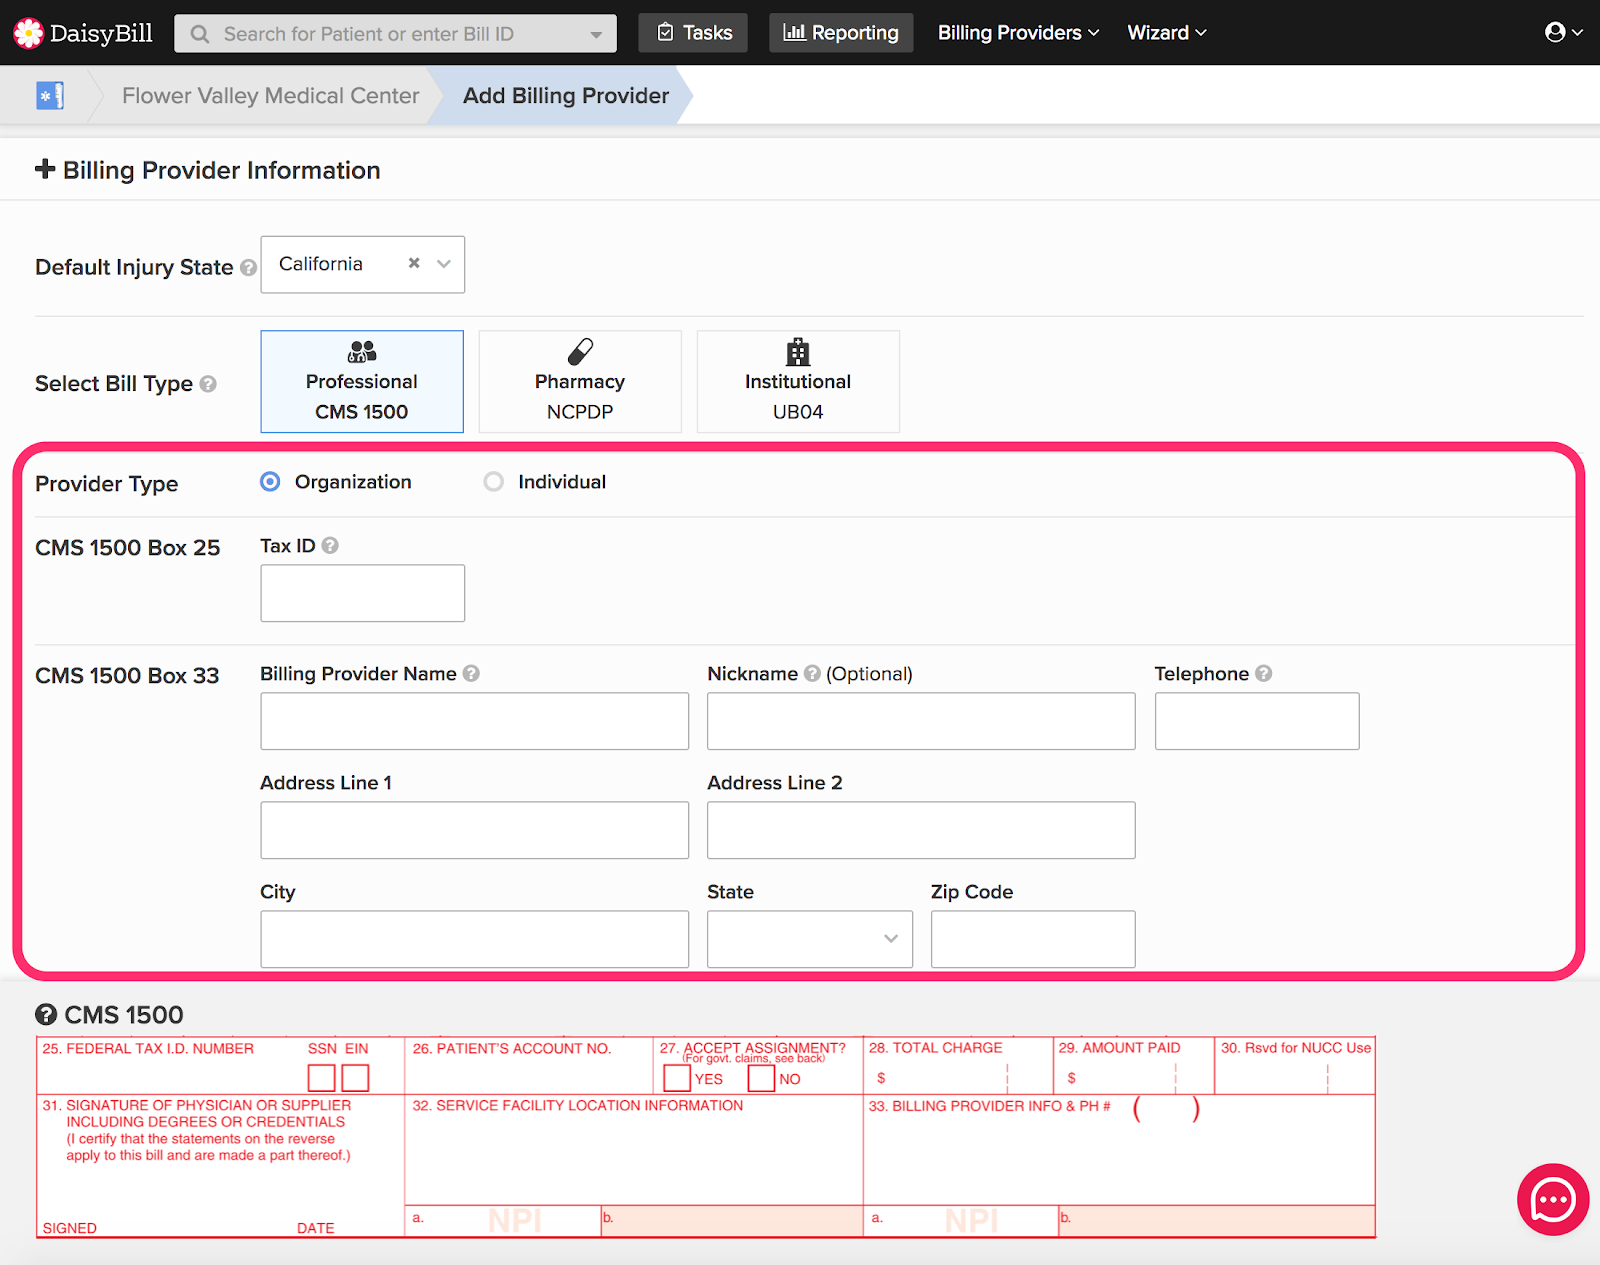Click the practice home breadcrumb icon
This screenshot has height=1265, width=1600.
click(50, 96)
